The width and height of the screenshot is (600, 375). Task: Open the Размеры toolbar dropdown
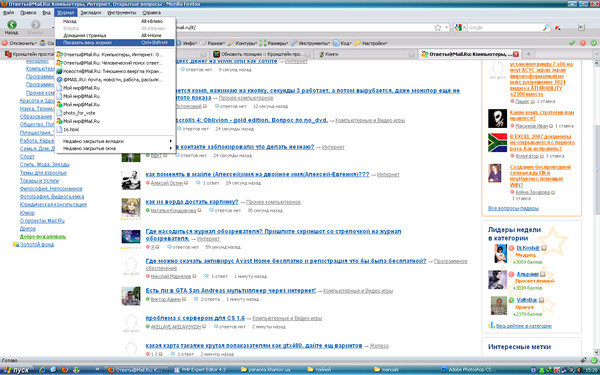(x=274, y=43)
